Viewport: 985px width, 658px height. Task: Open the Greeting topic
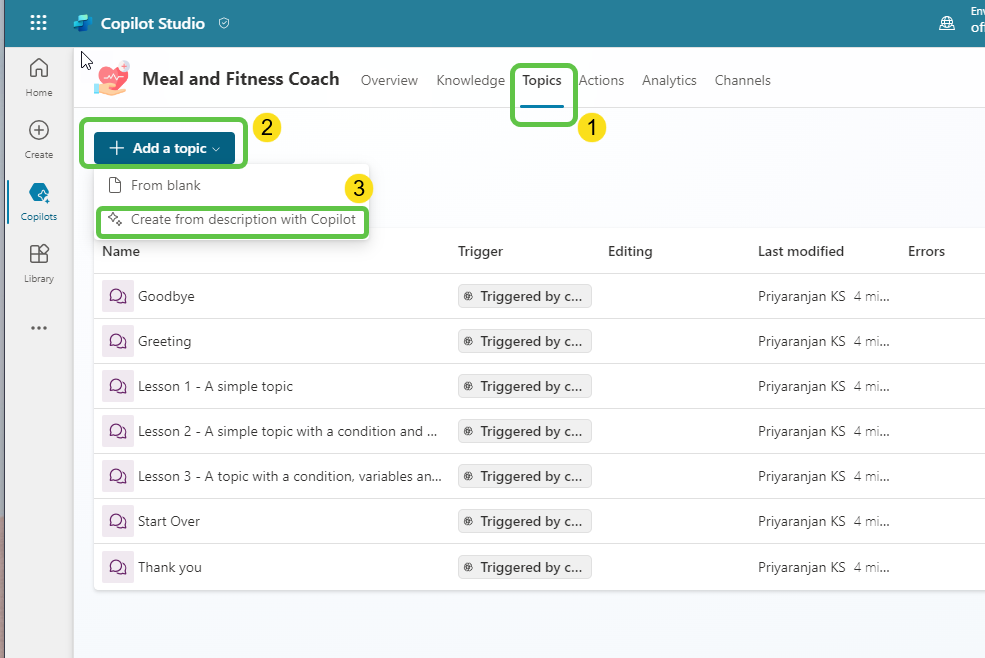tap(164, 341)
